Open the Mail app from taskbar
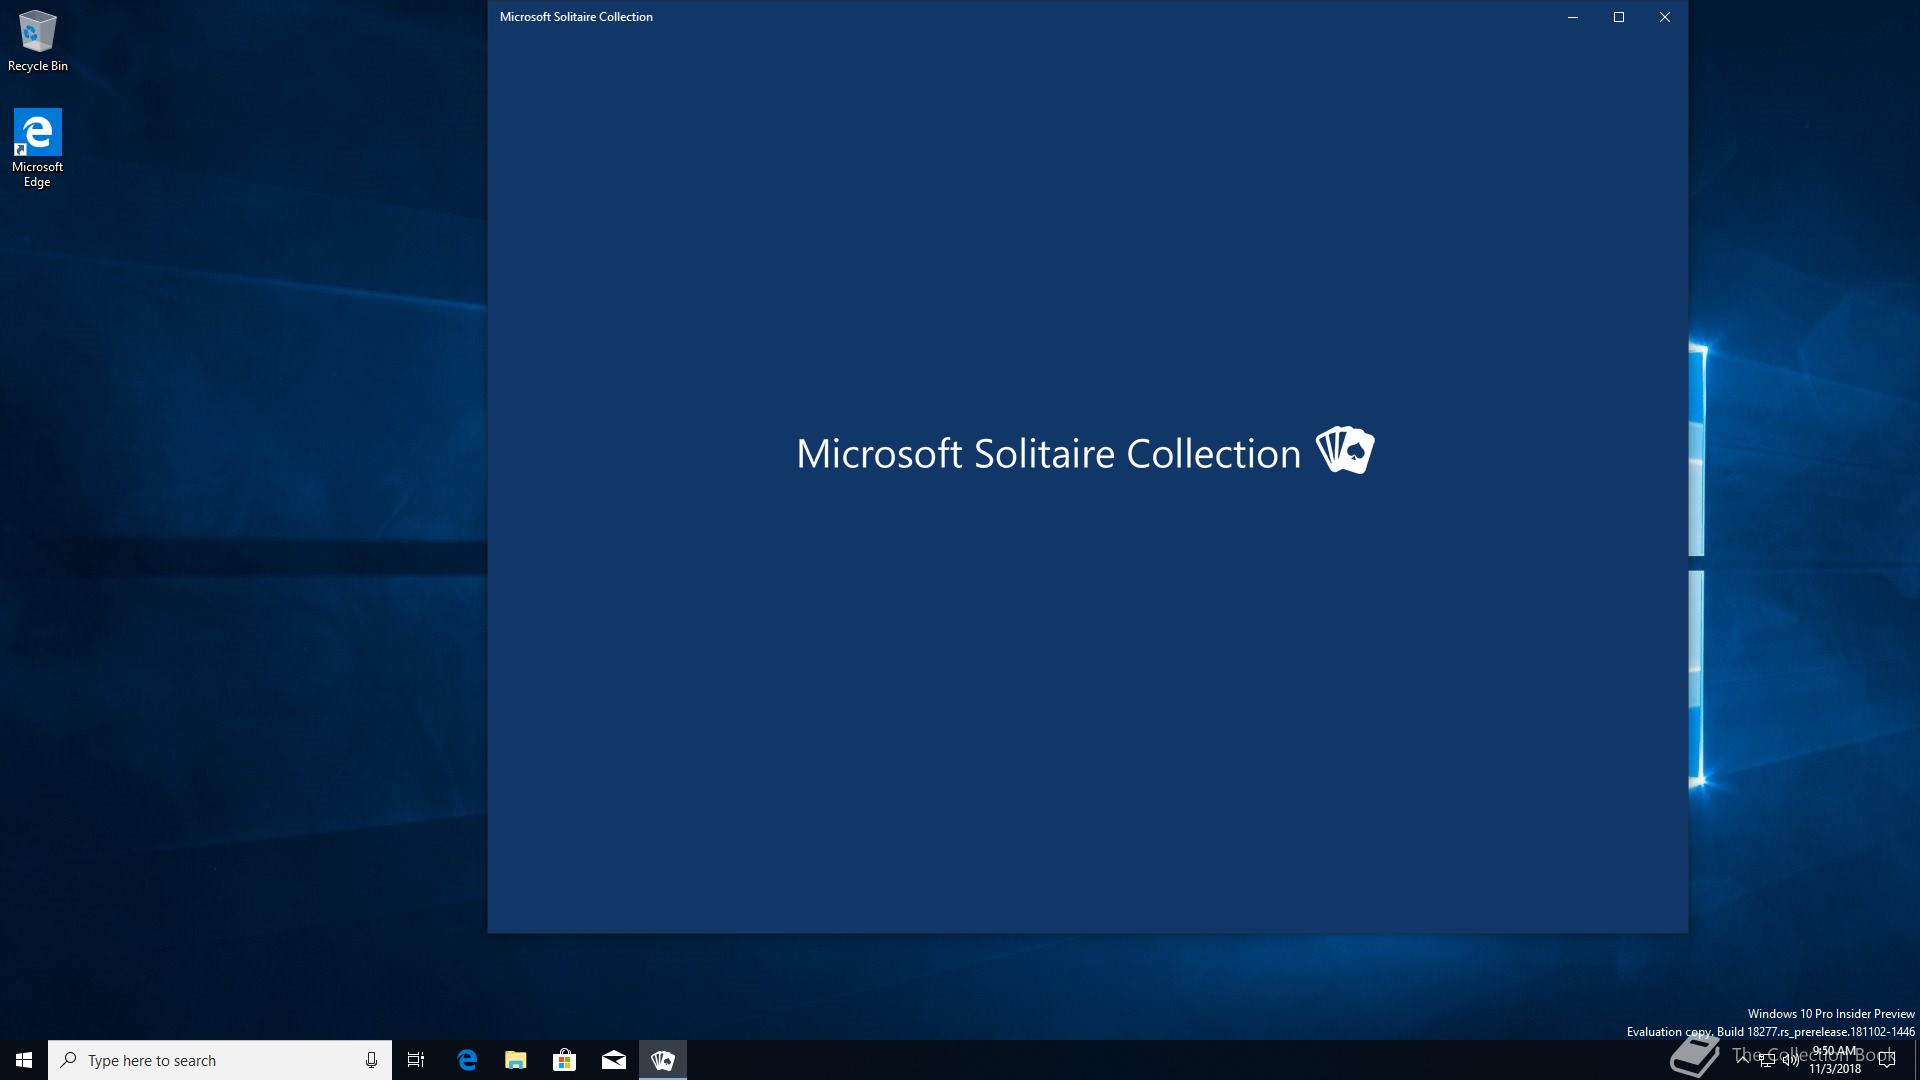Image resolution: width=1920 pixels, height=1080 pixels. tap(614, 1060)
